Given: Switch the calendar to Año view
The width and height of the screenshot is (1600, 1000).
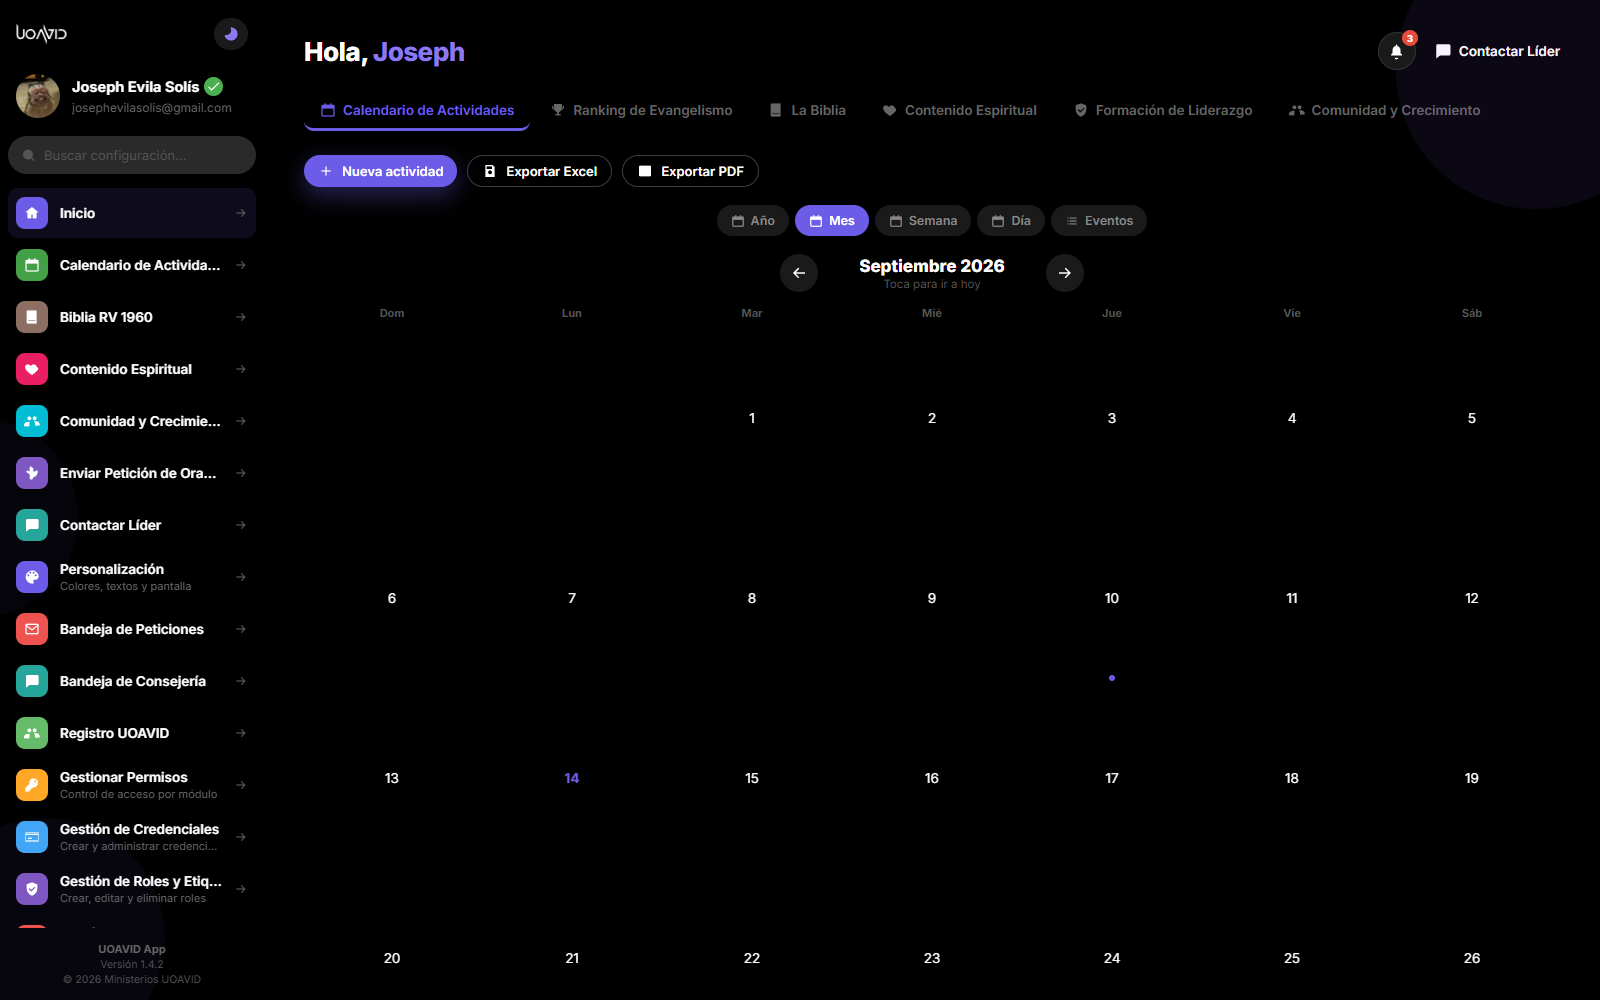Looking at the screenshot, I should click(x=753, y=221).
